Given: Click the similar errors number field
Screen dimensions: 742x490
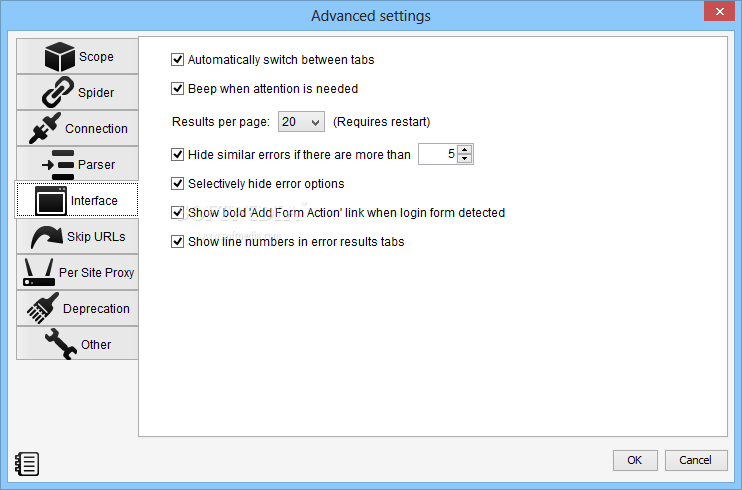Looking at the screenshot, I should (438, 154).
